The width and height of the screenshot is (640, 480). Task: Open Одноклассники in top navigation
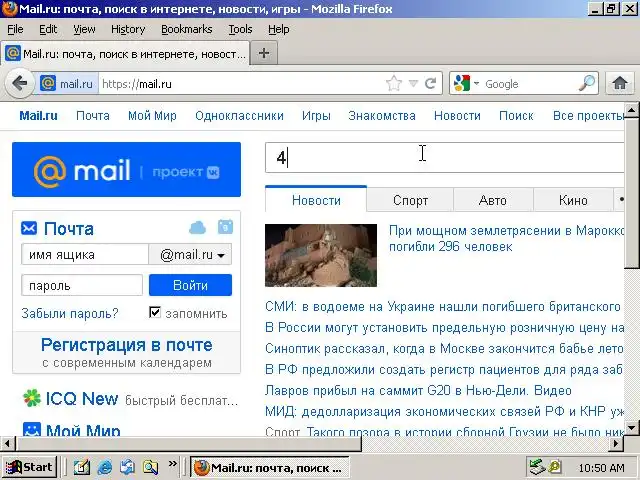239,116
